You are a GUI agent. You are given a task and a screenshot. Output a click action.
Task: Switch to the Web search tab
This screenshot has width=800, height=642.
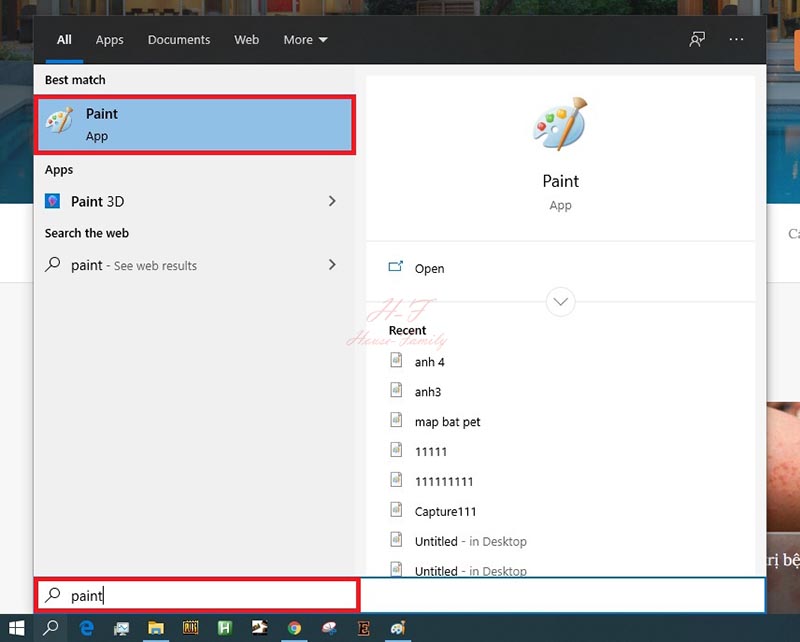247,40
